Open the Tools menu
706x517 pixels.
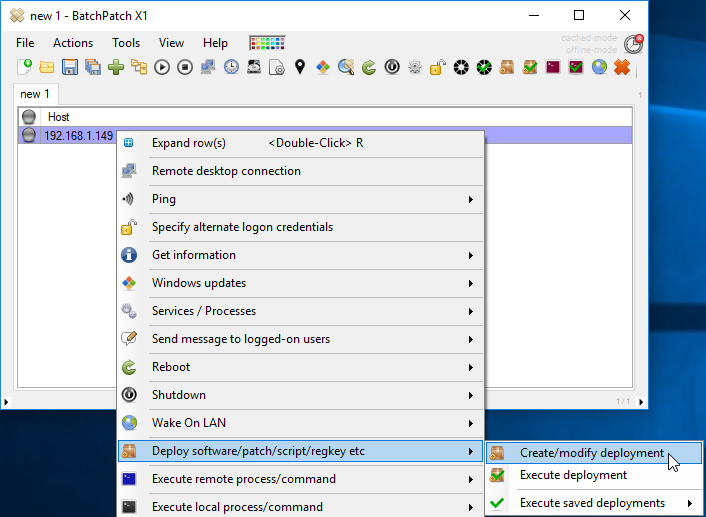[126, 43]
